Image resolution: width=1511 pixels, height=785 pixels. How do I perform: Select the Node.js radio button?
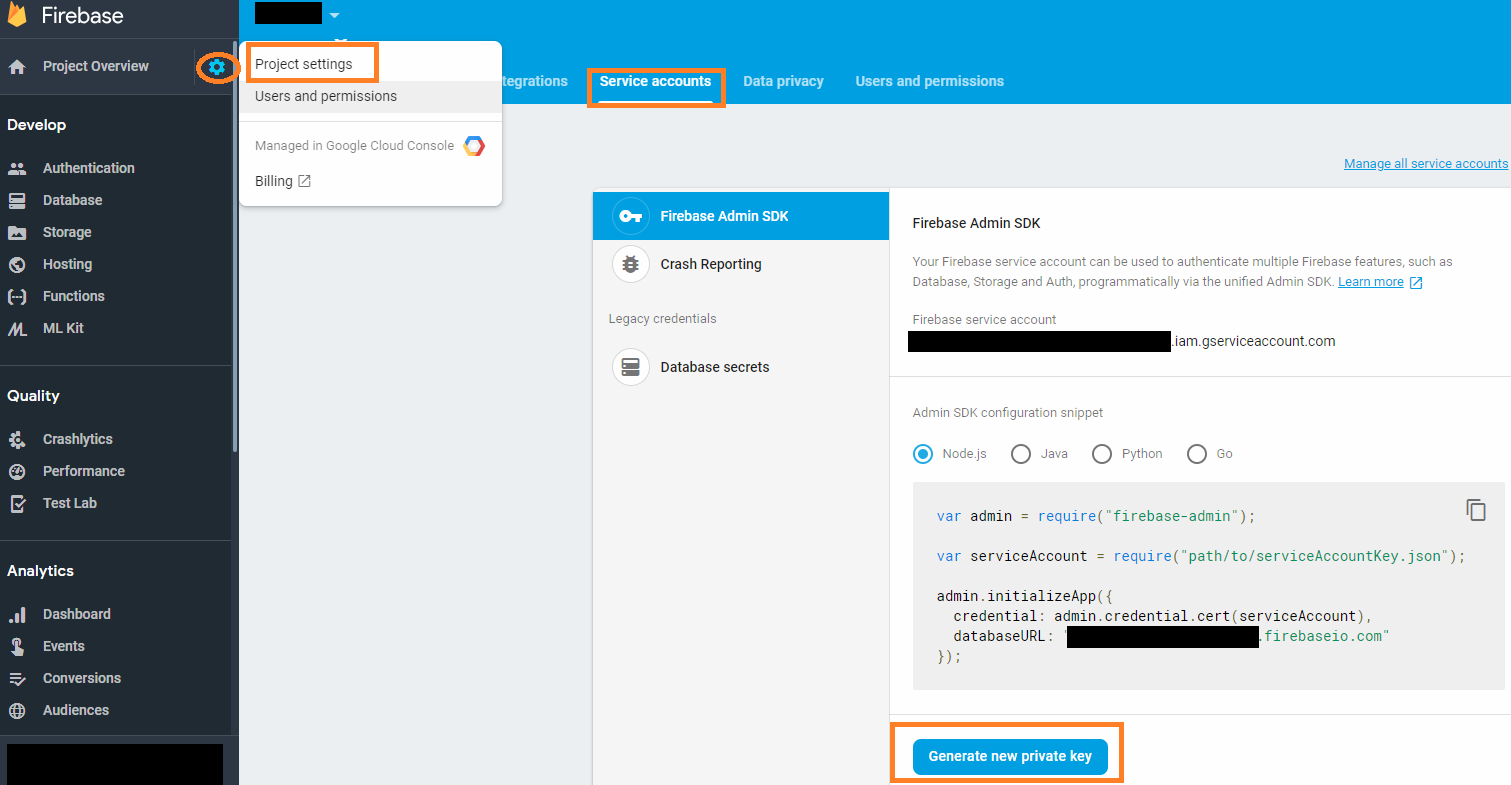click(923, 454)
